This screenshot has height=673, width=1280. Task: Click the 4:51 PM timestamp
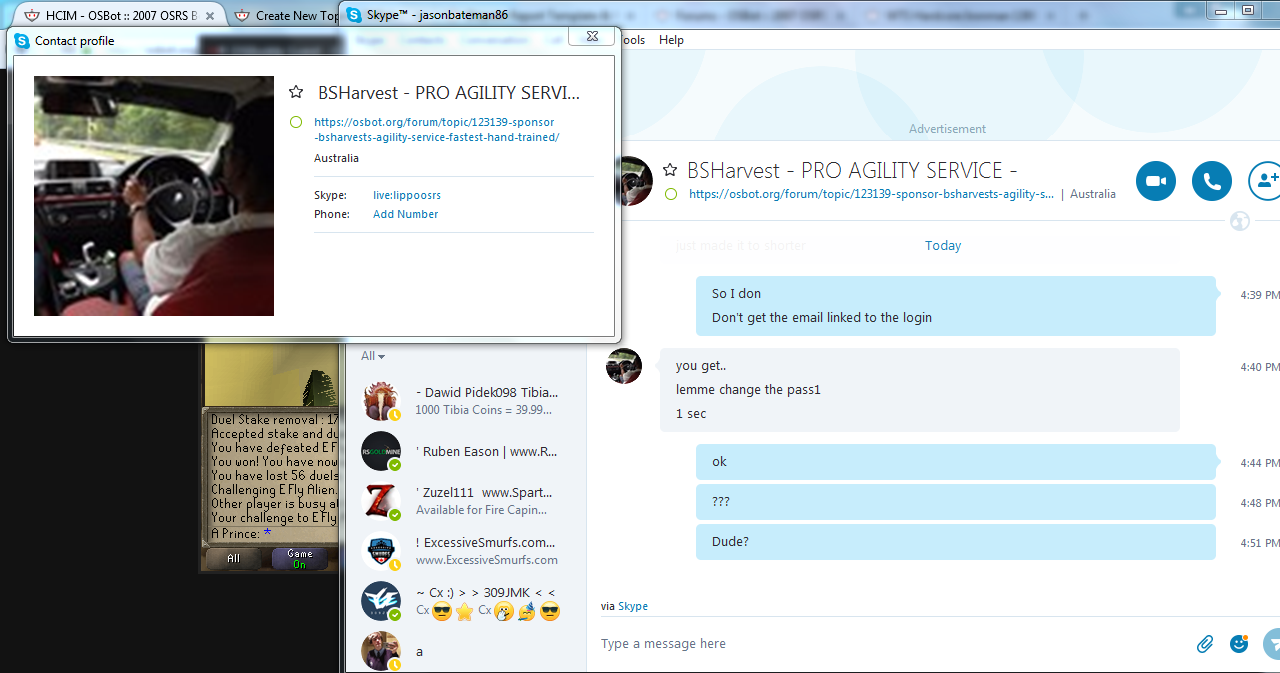pyautogui.click(x=1259, y=544)
